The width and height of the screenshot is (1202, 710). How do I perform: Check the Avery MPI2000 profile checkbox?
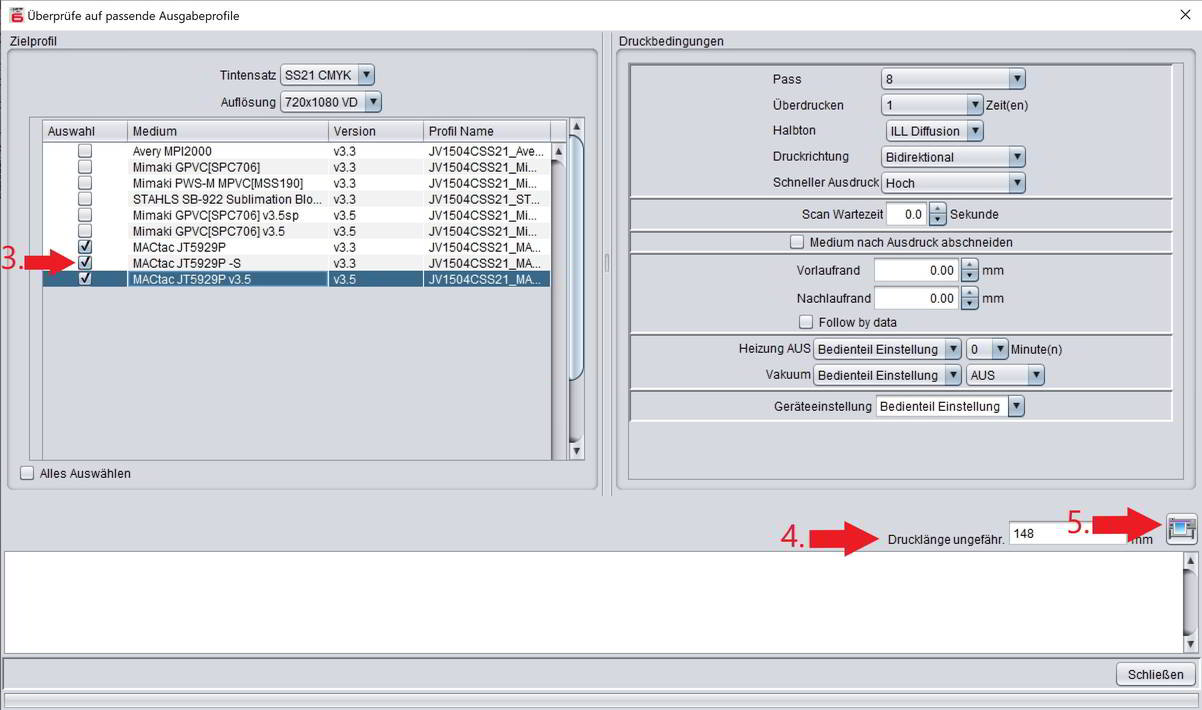(x=85, y=151)
